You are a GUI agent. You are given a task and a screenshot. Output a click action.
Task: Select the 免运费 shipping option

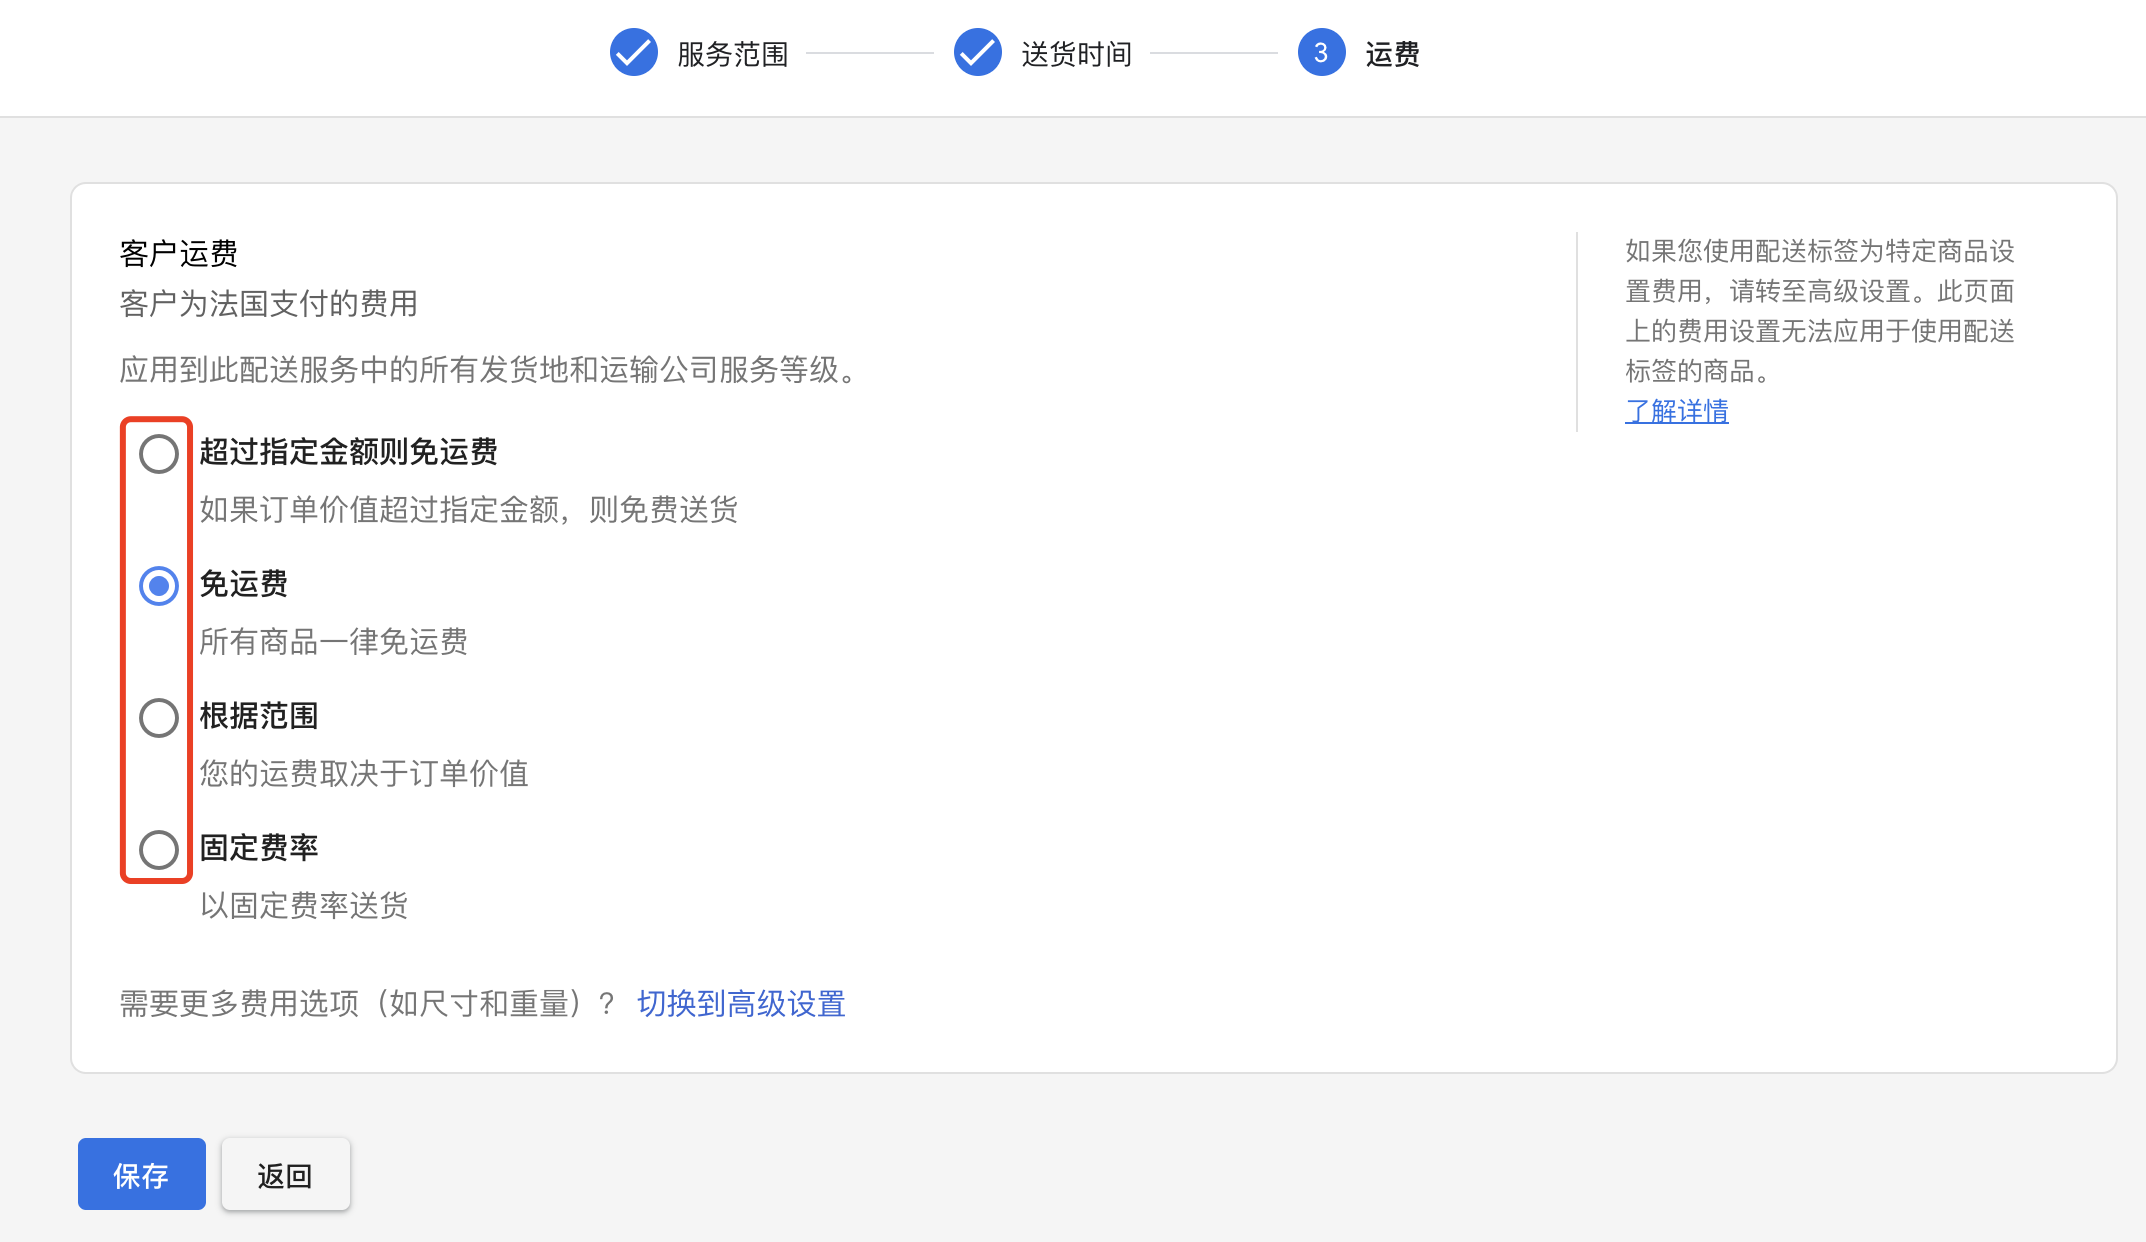(x=157, y=587)
